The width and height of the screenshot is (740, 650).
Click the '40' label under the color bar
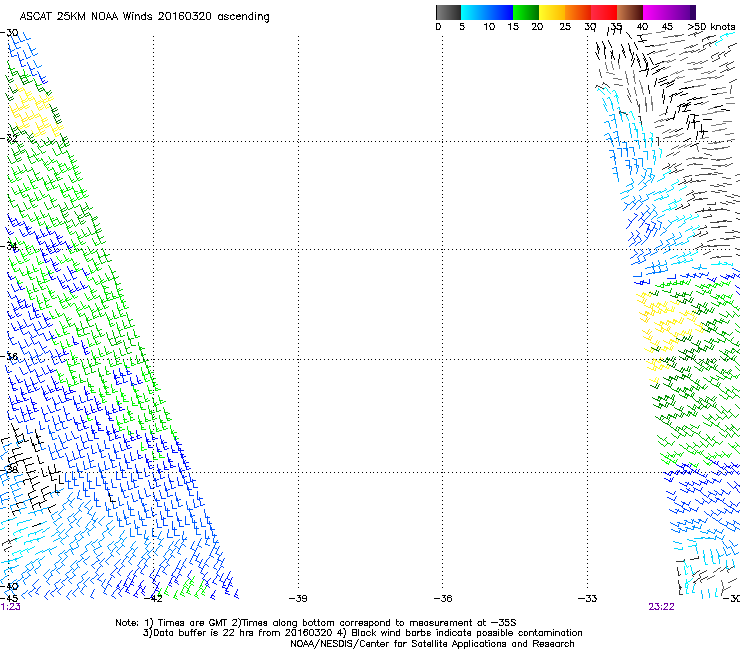(x=642, y=27)
